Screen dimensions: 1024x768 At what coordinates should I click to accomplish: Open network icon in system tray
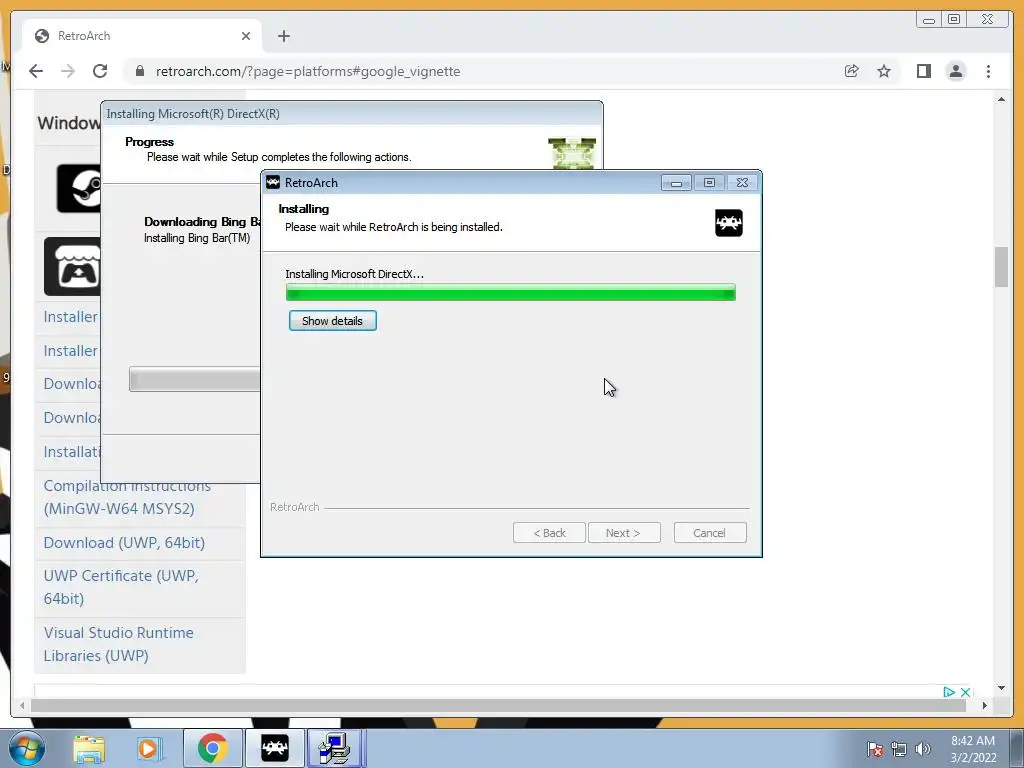tap(899, 749)
